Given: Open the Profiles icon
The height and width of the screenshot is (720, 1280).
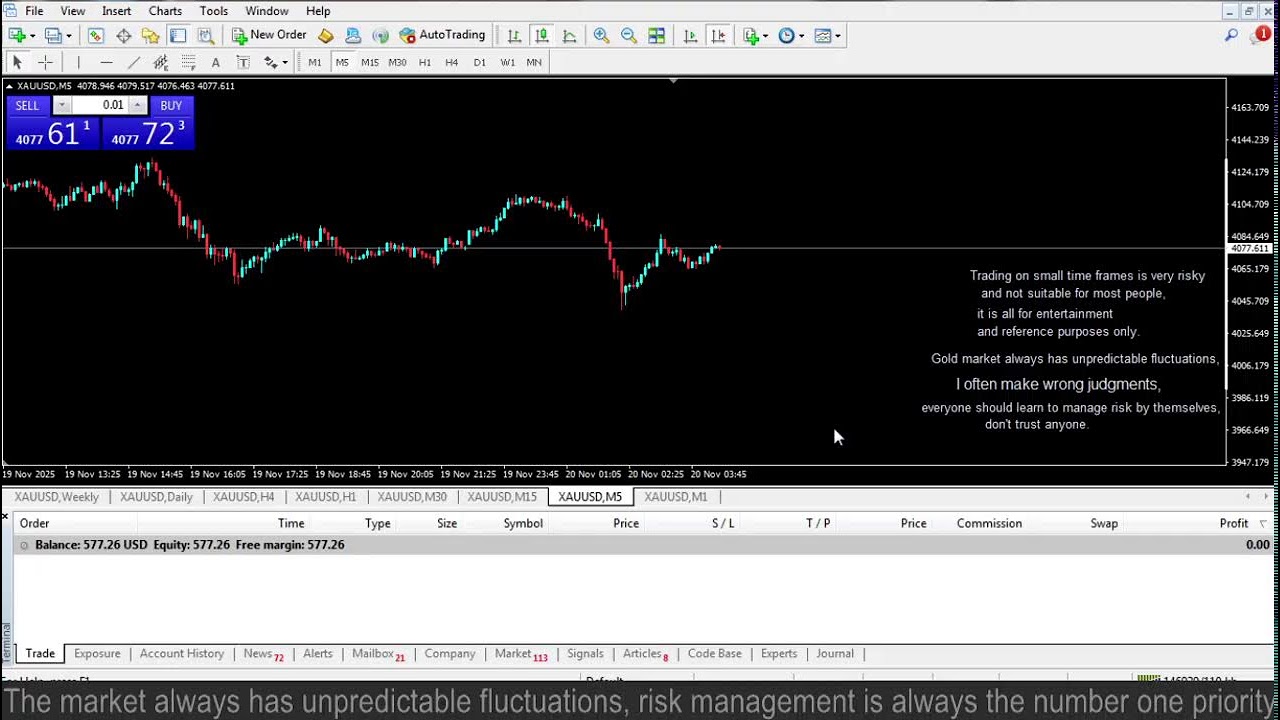Looking at the screenshot, I should pyautogui.click(x=53, y=35).
